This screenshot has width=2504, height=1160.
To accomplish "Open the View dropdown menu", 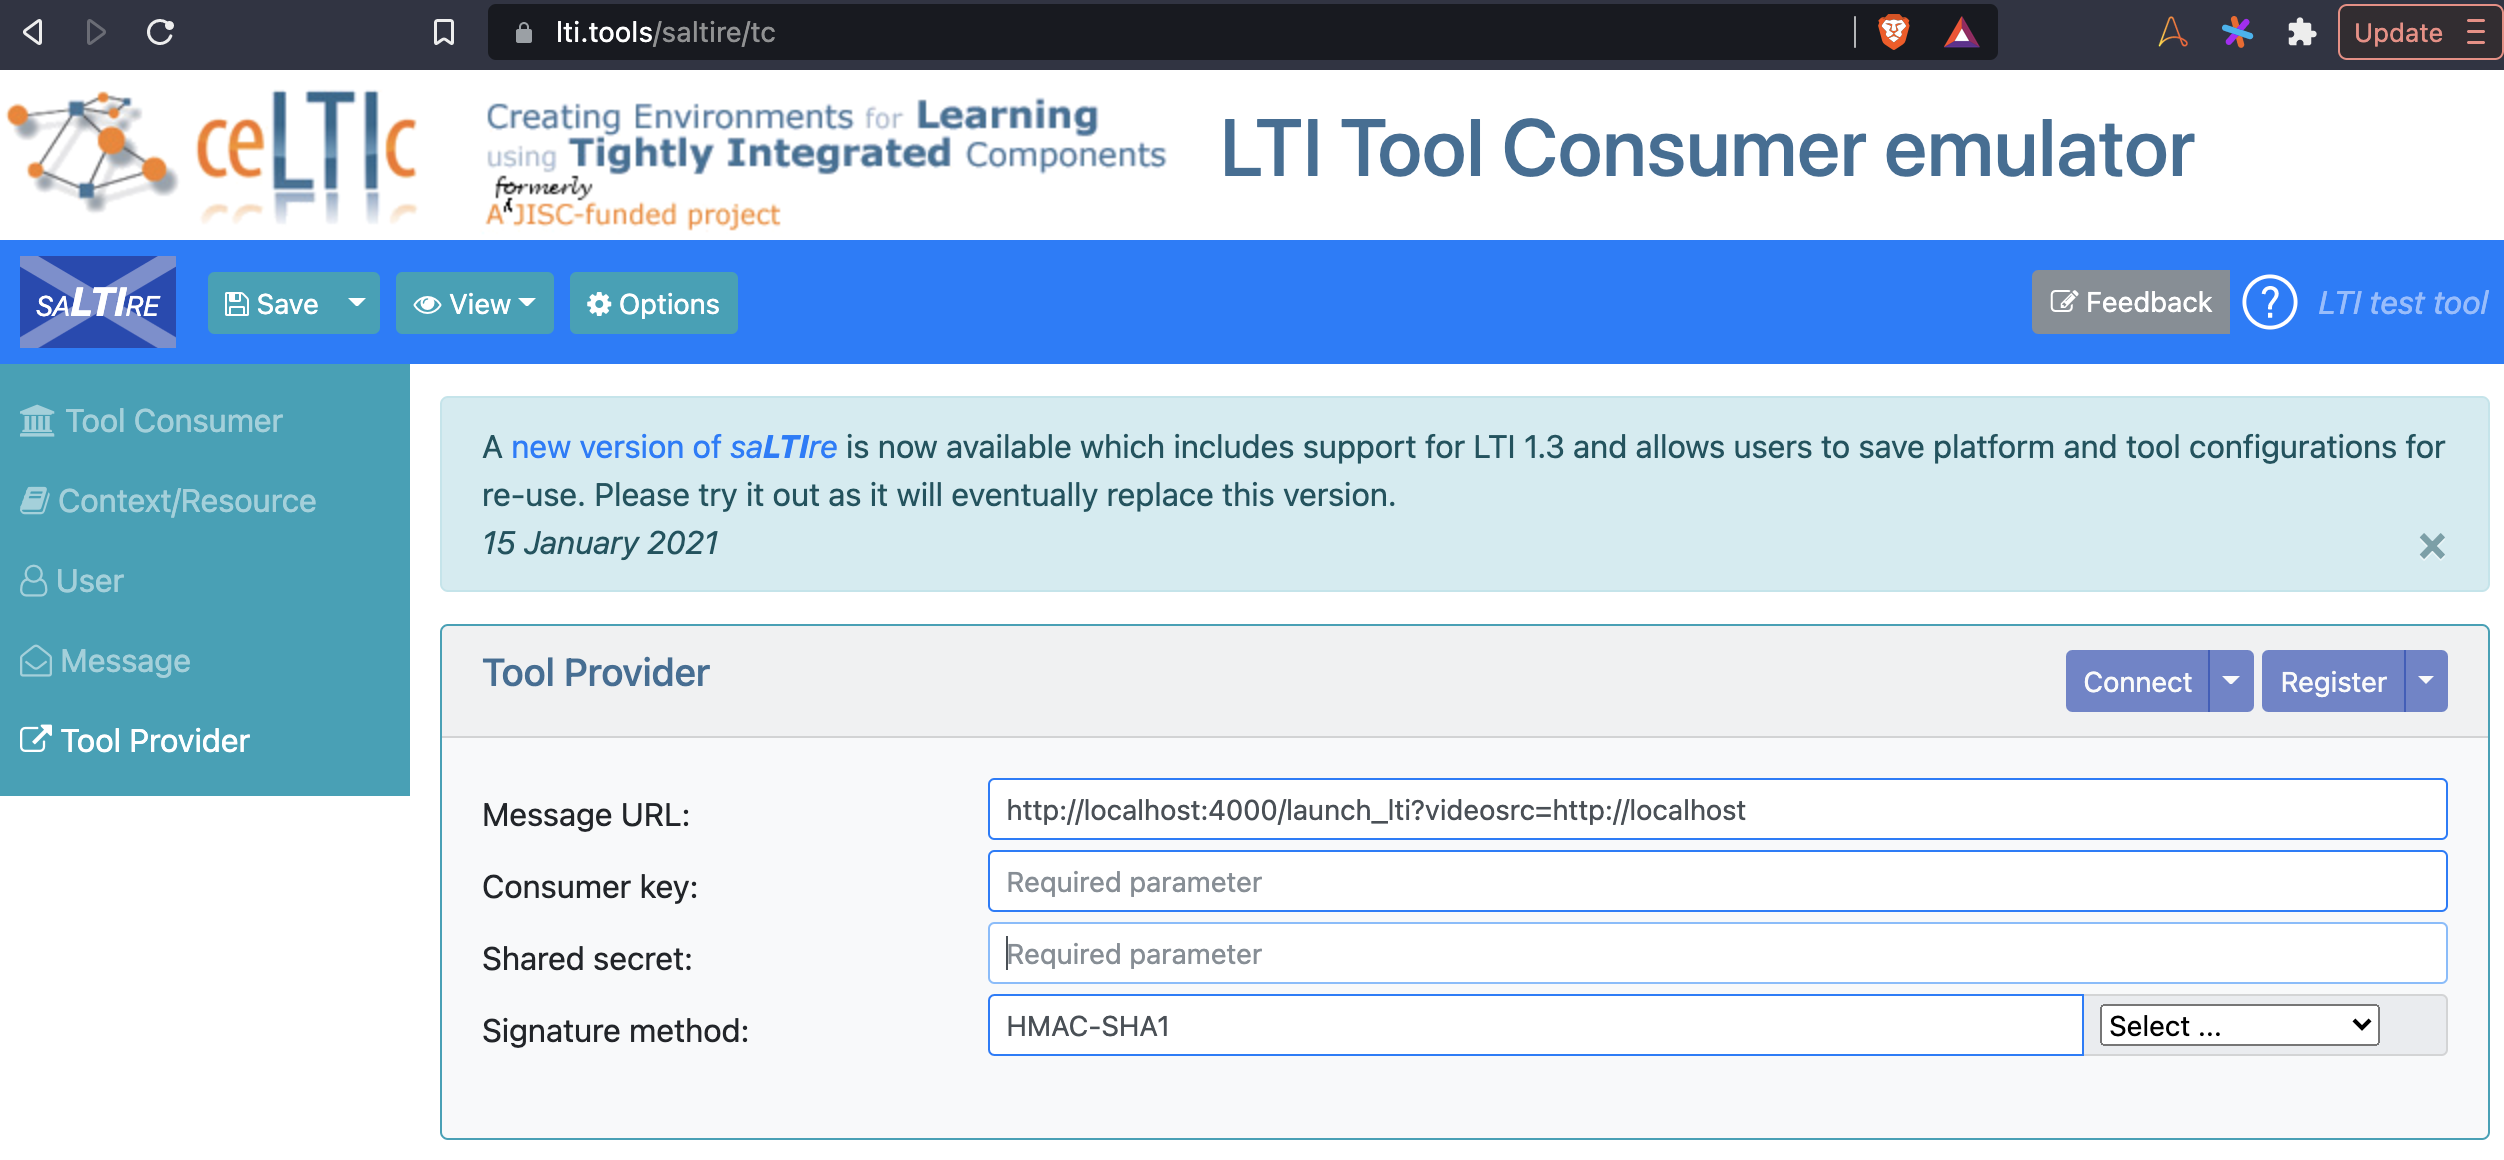I will 474,303.
